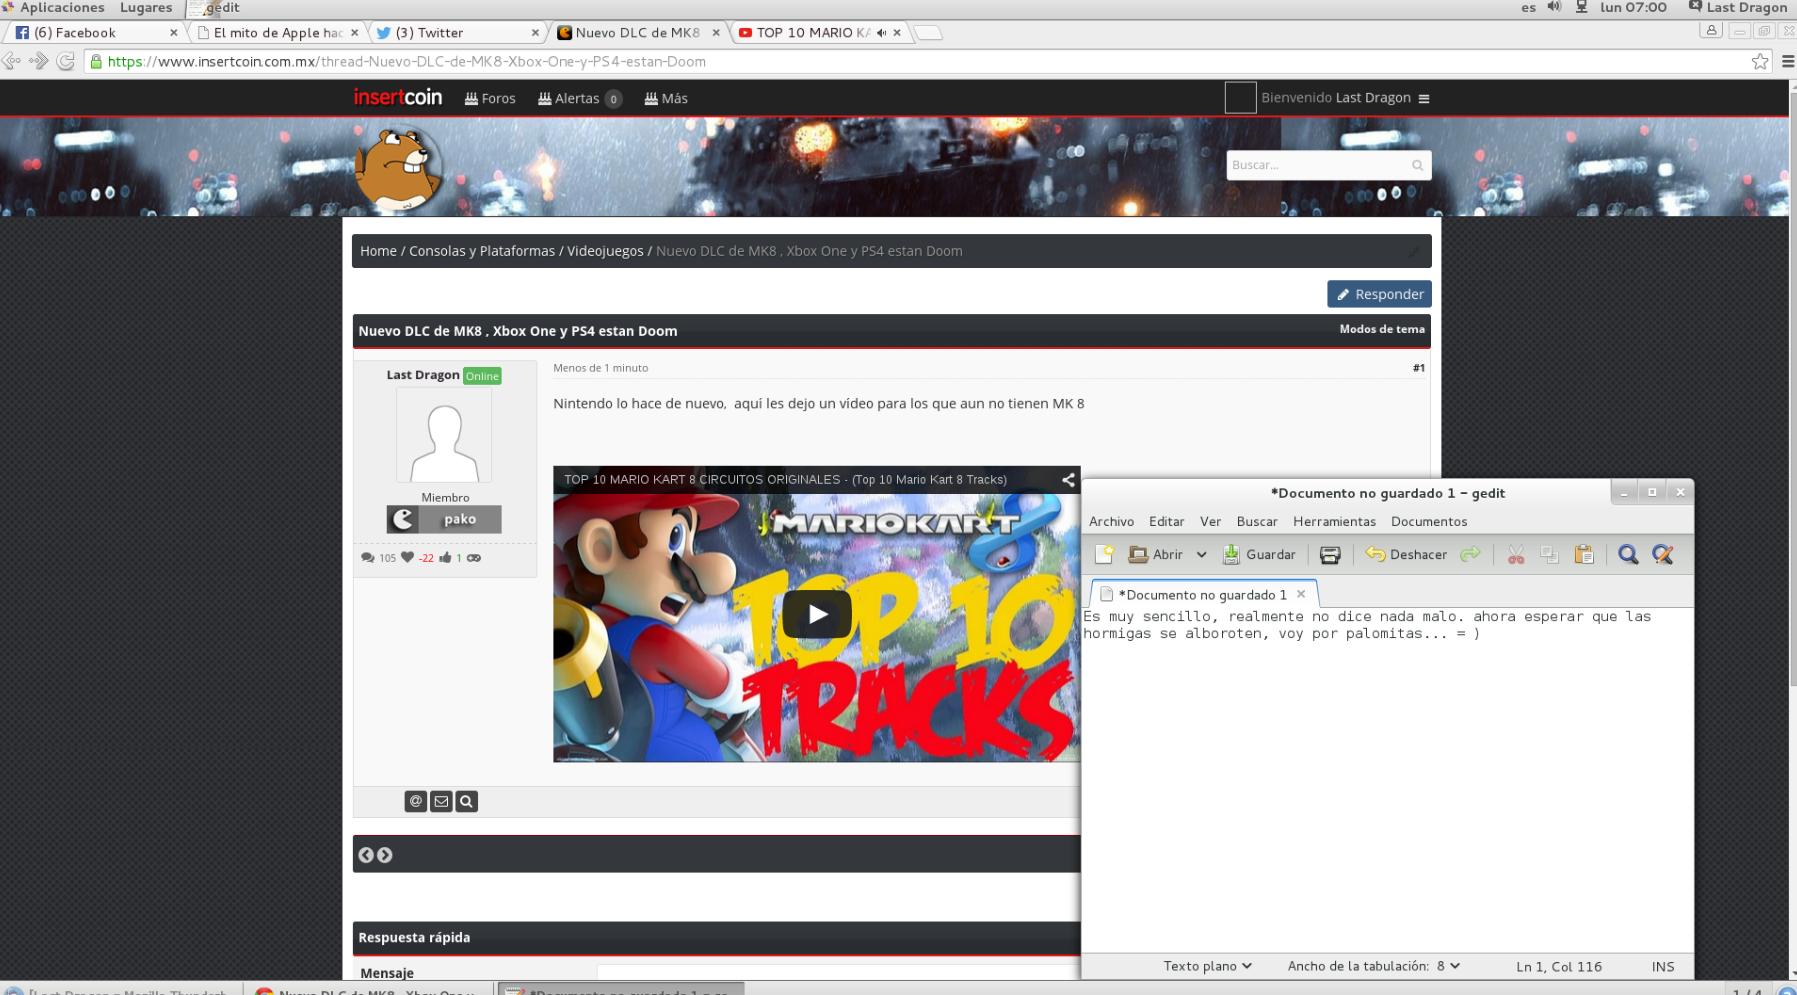Click the find magnifier icon in gedit
Image resolution: width=1797 pixels, height=995 pixels.
(x=1628, y=555)
